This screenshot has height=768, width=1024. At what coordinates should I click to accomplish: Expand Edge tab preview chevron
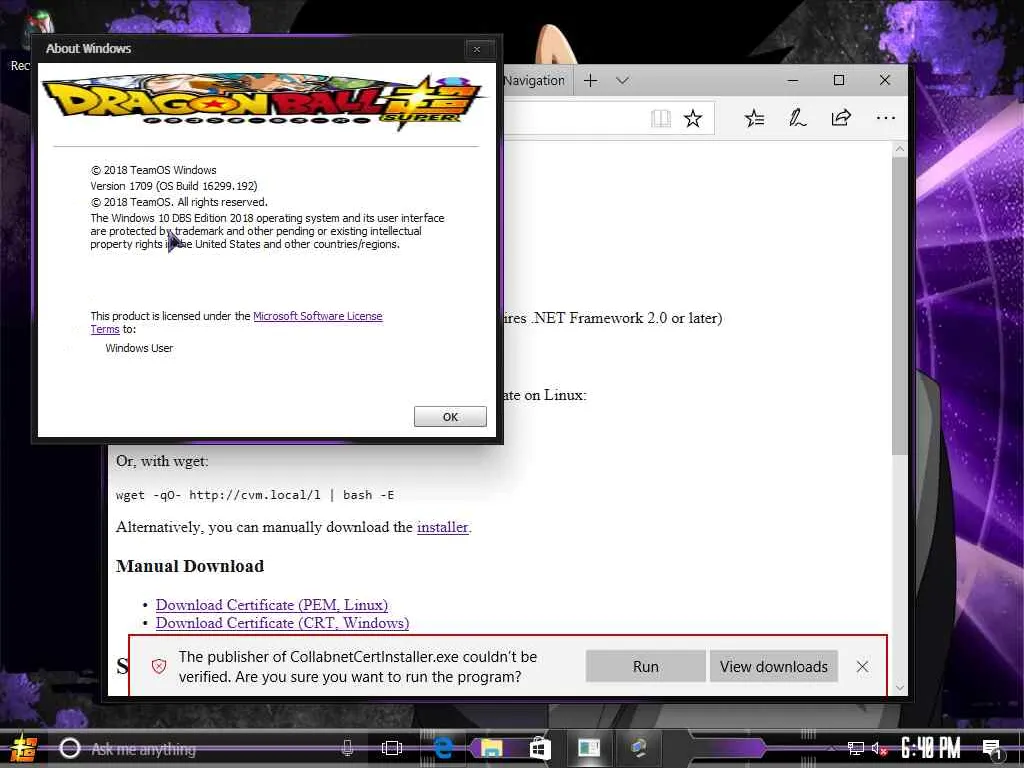pyautogui.click(x=622, y=80)
